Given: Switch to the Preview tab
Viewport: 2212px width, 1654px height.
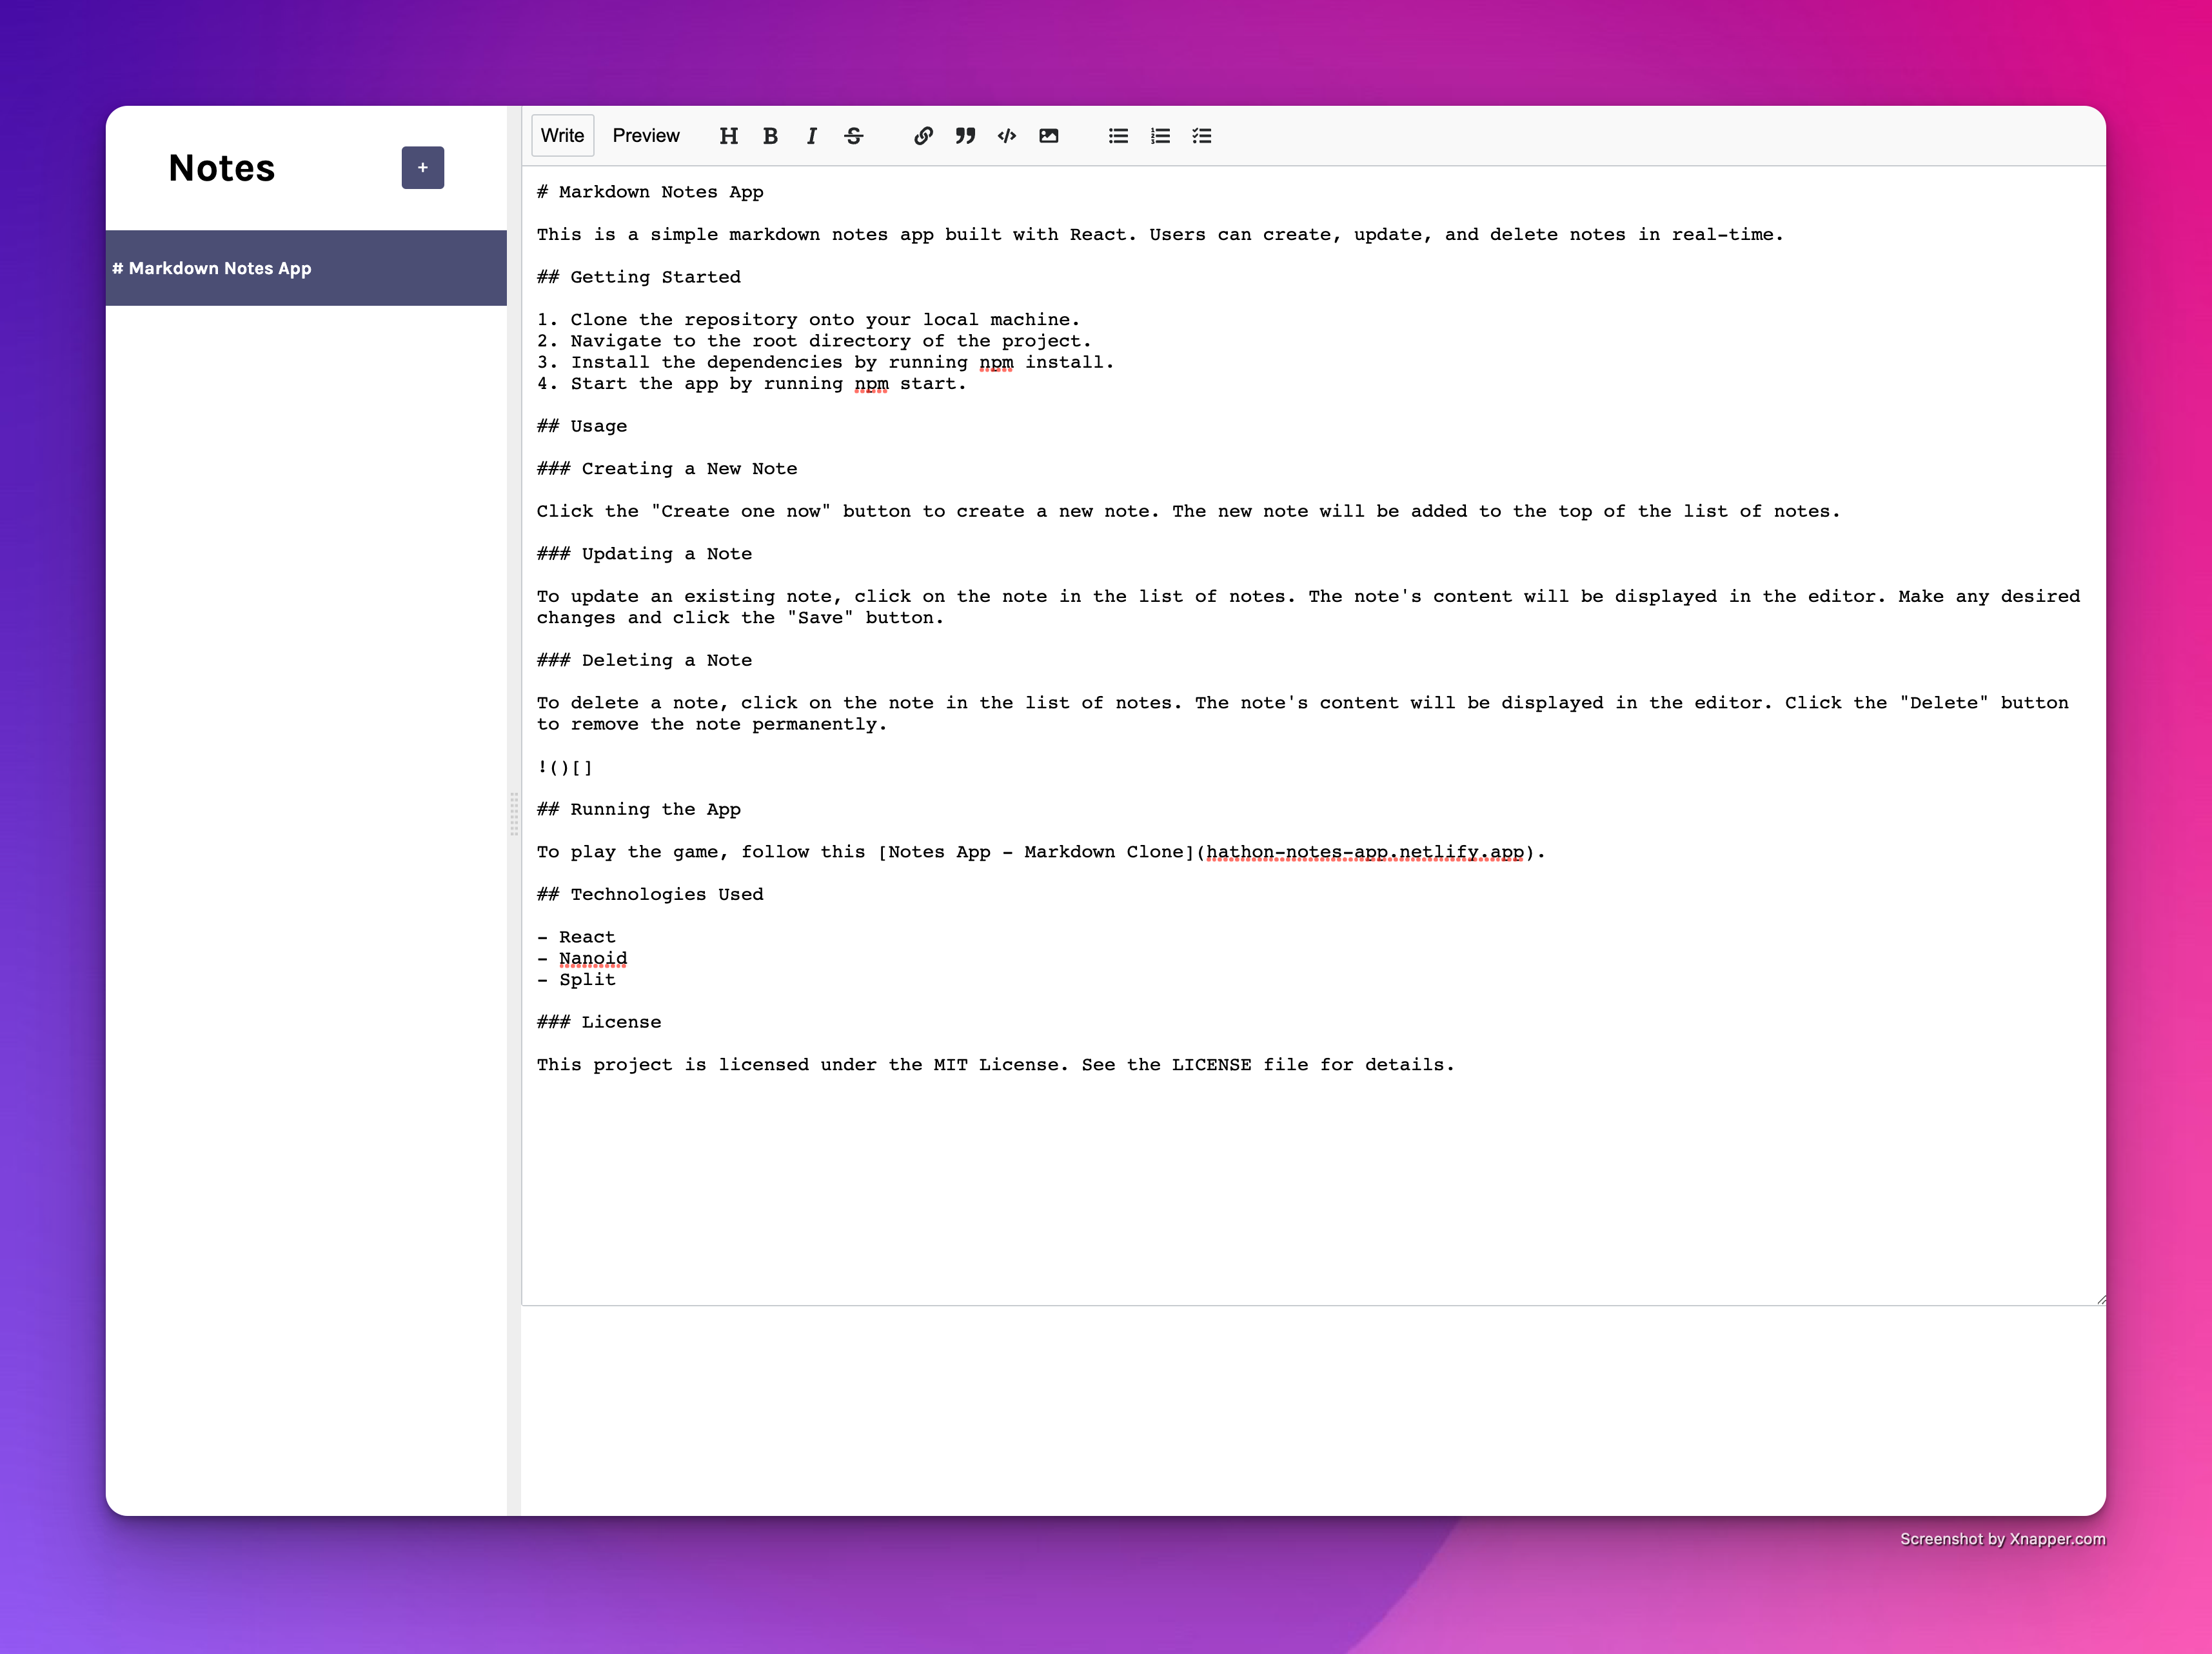Looking at the screenshot, I should pyautogui.click(x=645, y=136).
